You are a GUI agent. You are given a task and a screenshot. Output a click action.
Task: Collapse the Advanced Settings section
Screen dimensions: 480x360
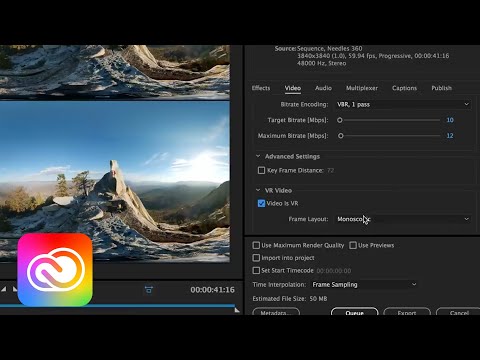pyautogui.click(x=258, y=156)
